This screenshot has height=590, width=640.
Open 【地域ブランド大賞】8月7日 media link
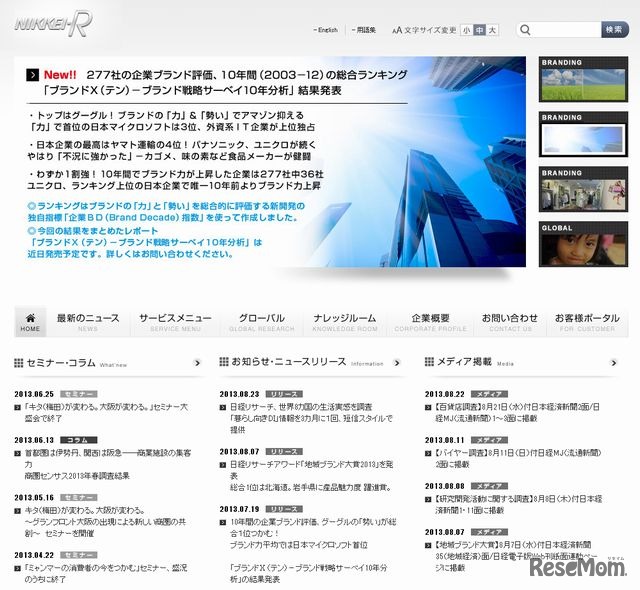(516, 556)
